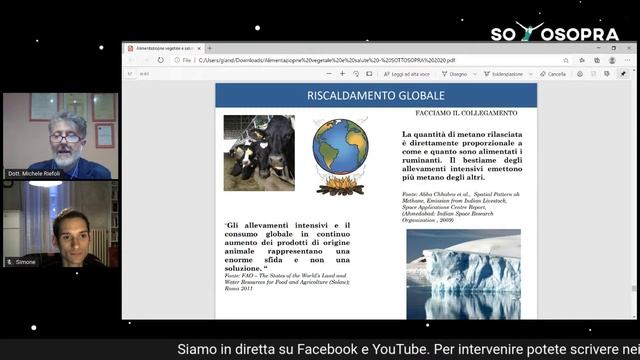
Task: Select the Alimentazione vegetale e salute tab
Action: click(164, 48)
